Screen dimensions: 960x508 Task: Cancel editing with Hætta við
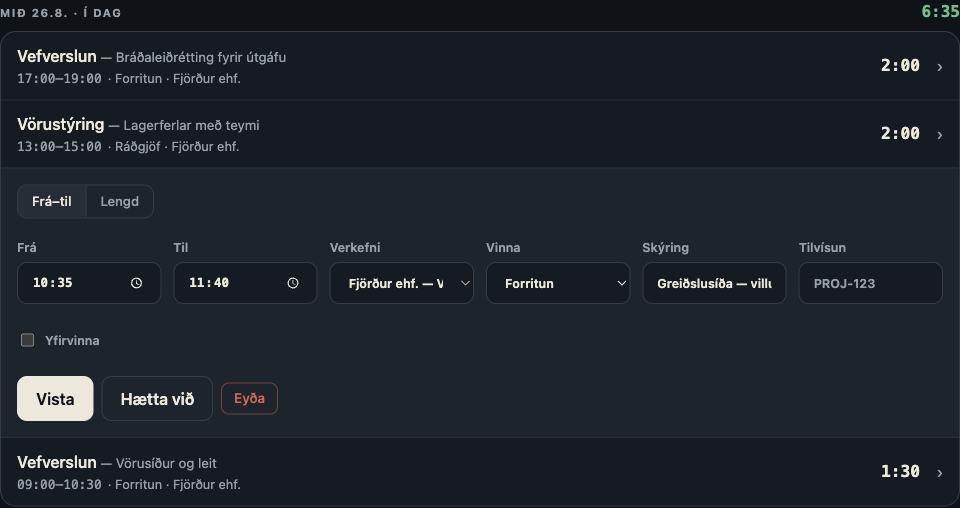pos(157,398)
